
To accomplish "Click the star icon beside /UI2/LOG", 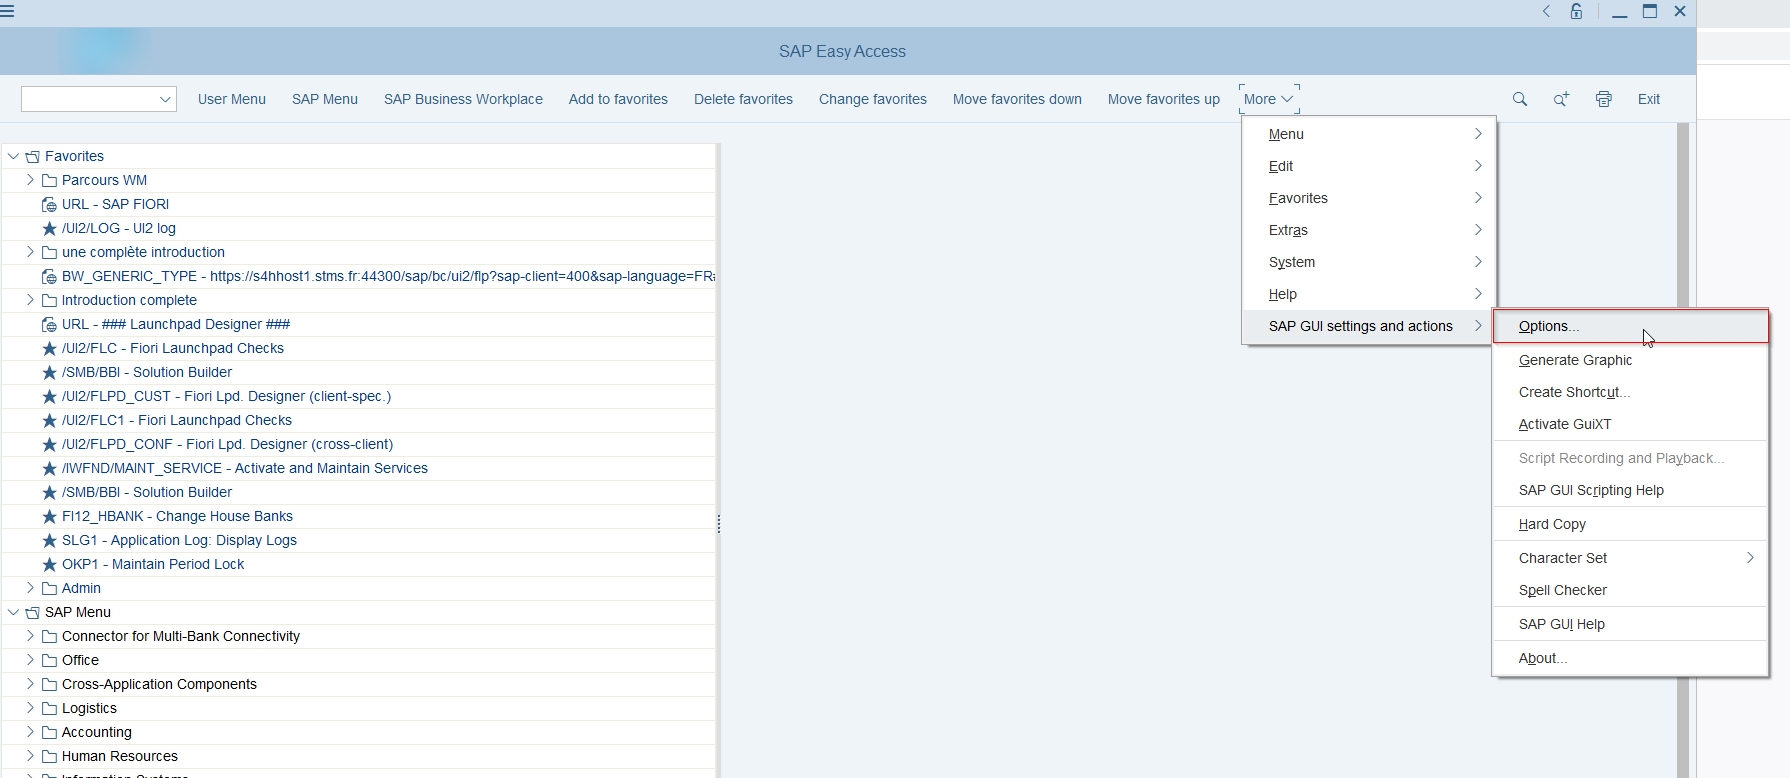I will 49,228.
